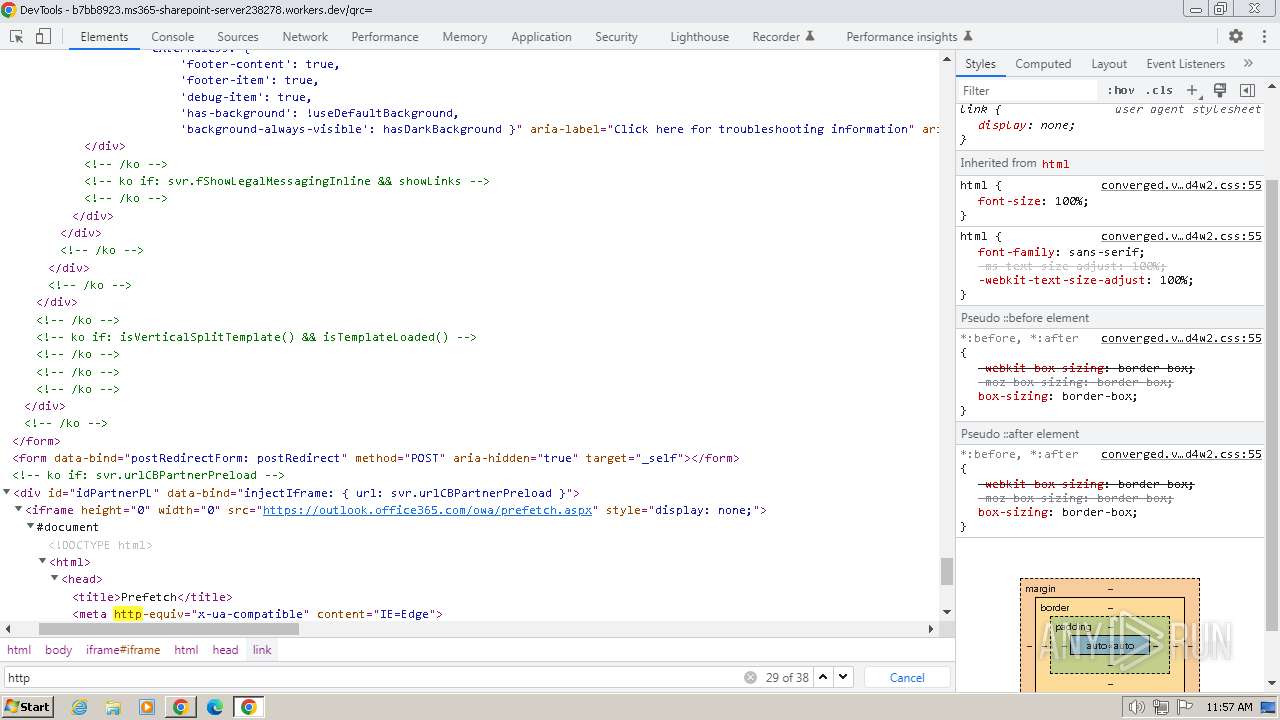Click the Styles pane scrollbar
The height and width of the screenshot is (720, 1280).
(1272, 405)
